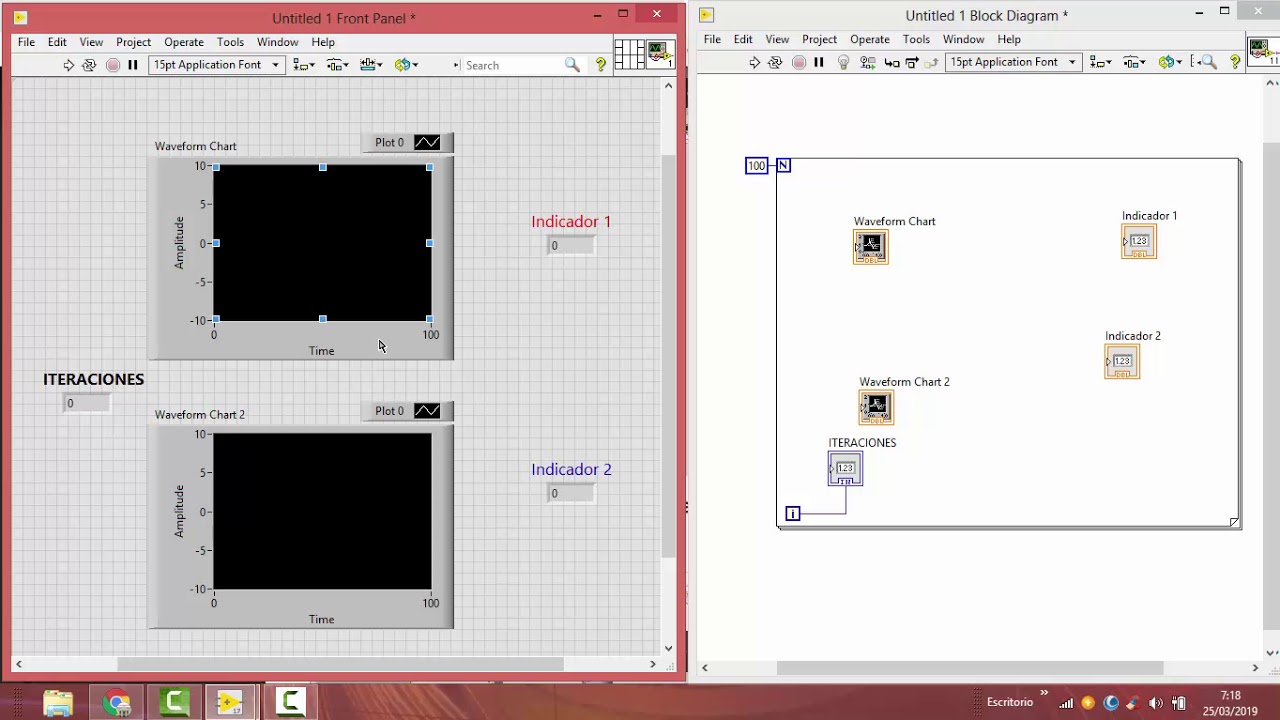Screen dimensions: 1280x720
Task: Click the volume icon in system tray
Action: 1156,703
